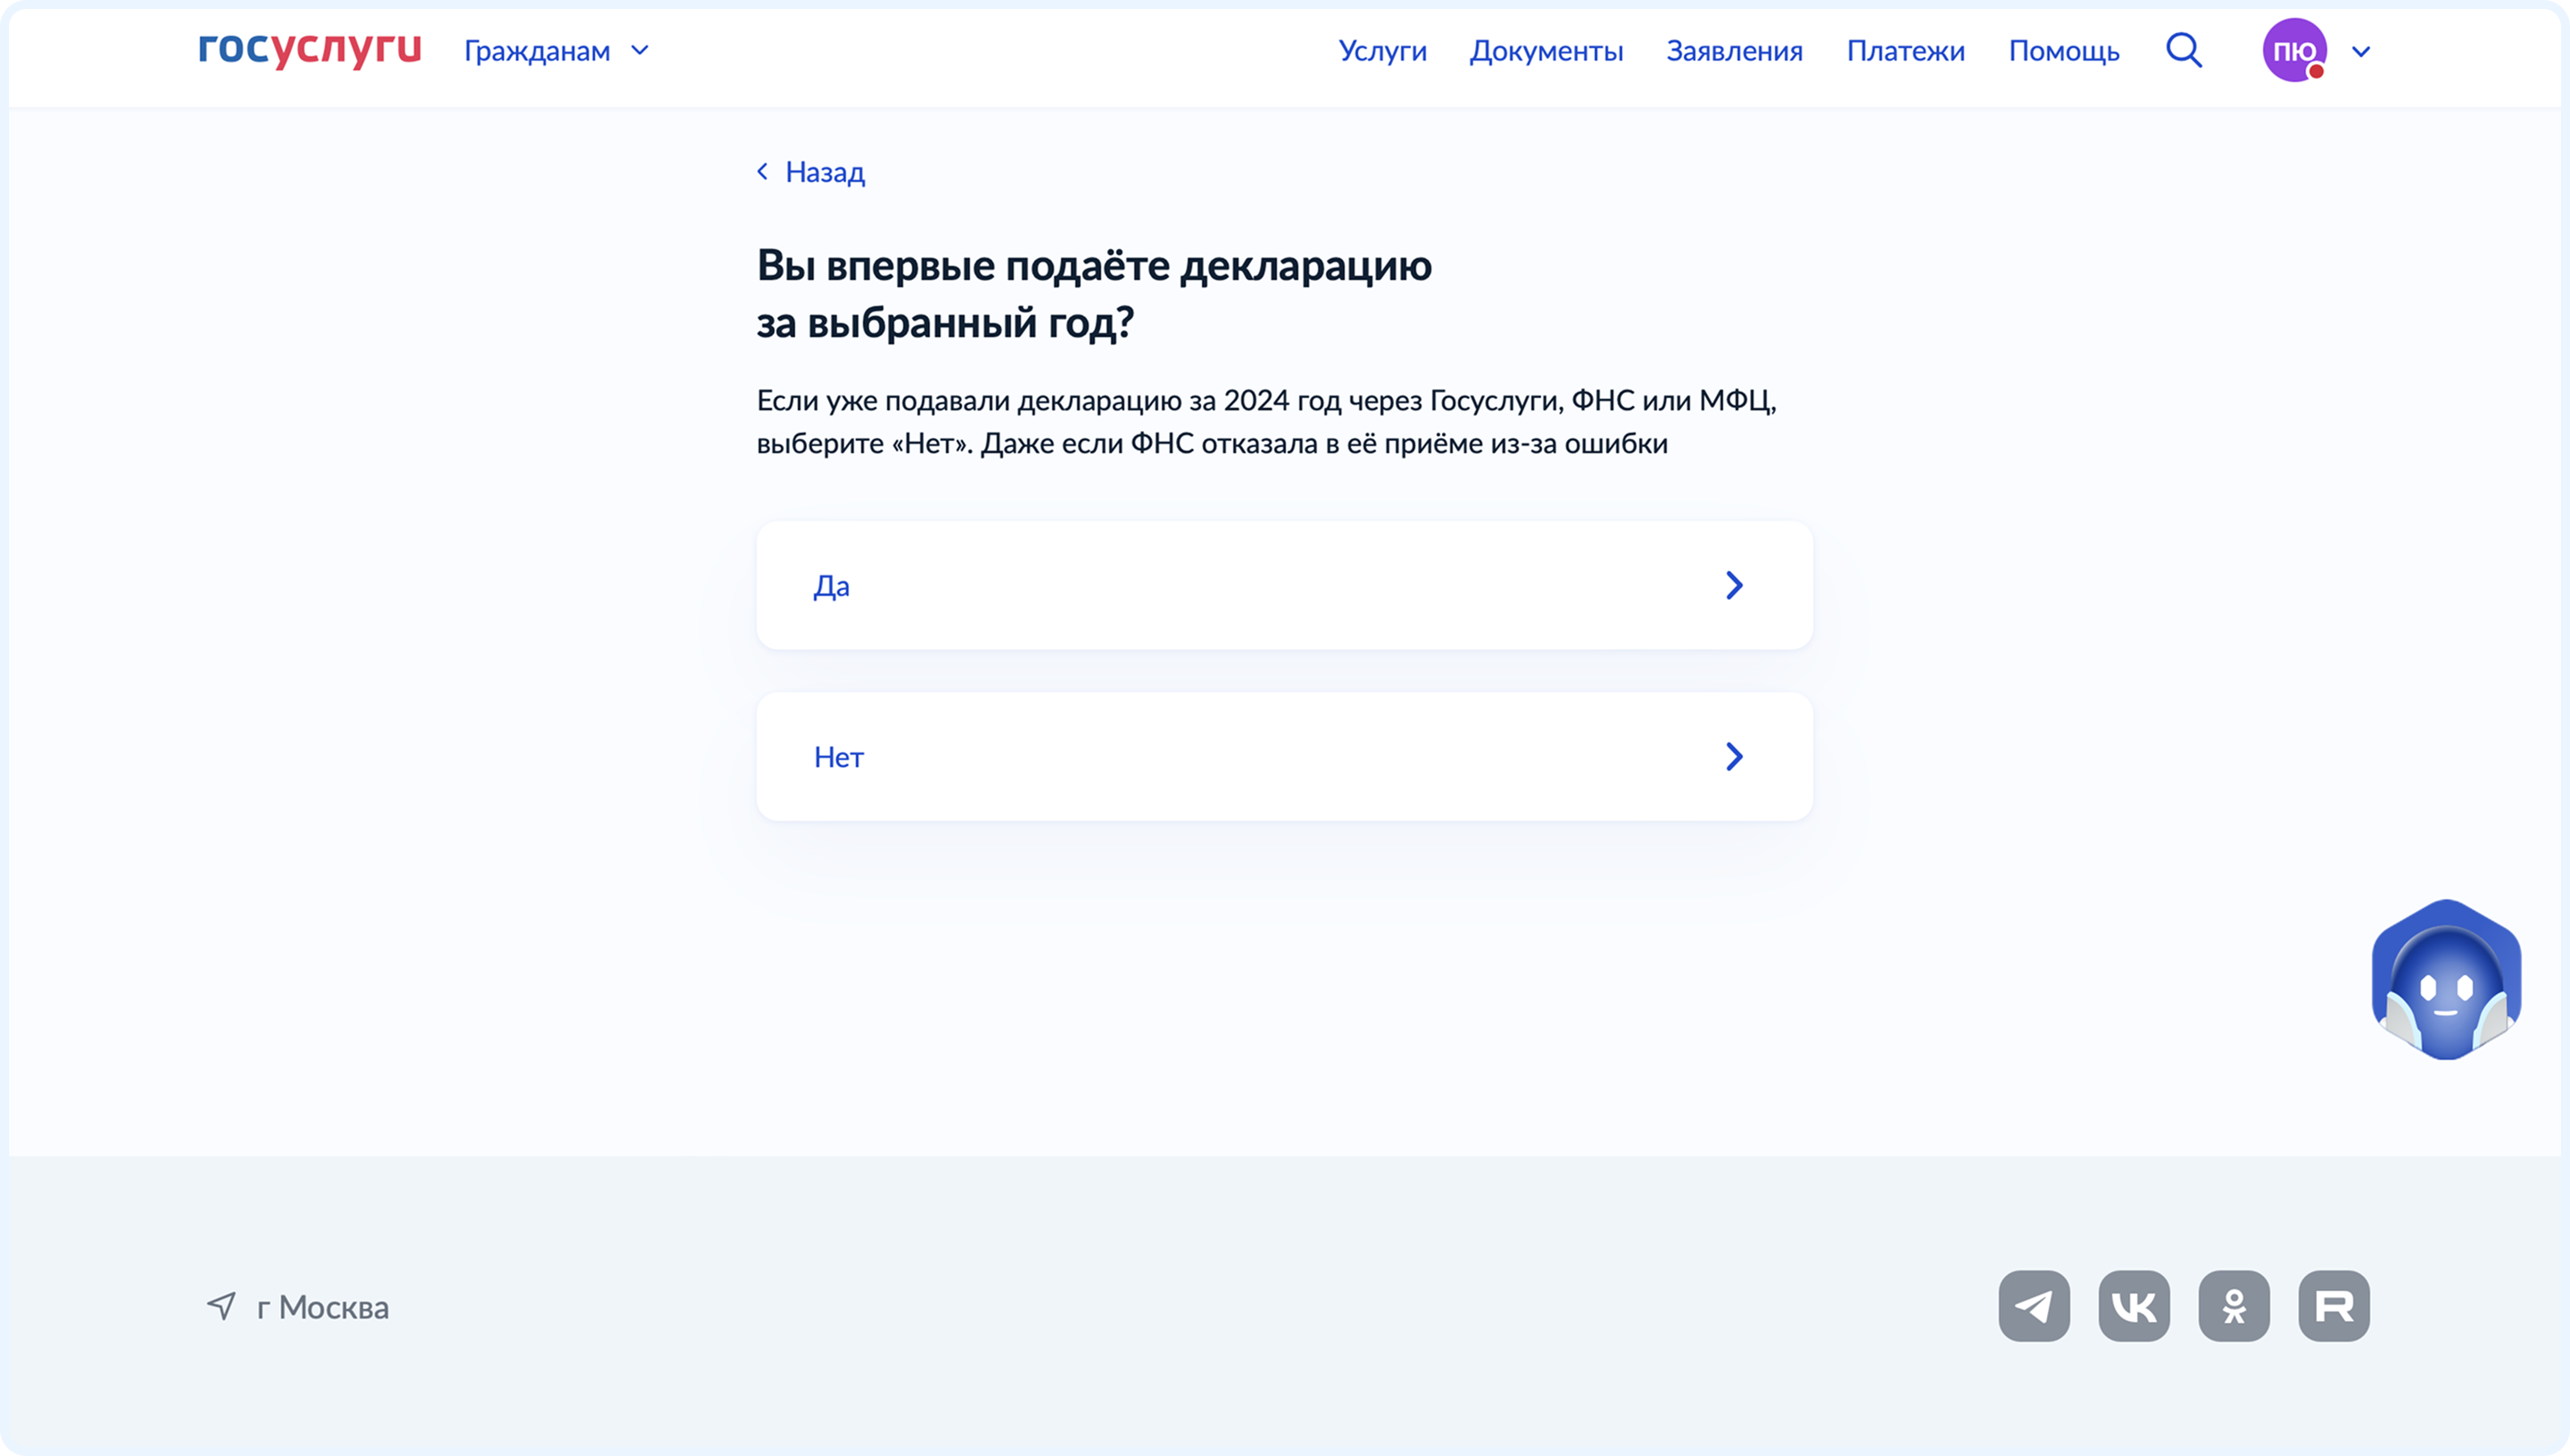Open the Gosuslugi home logo

[310, 50]
